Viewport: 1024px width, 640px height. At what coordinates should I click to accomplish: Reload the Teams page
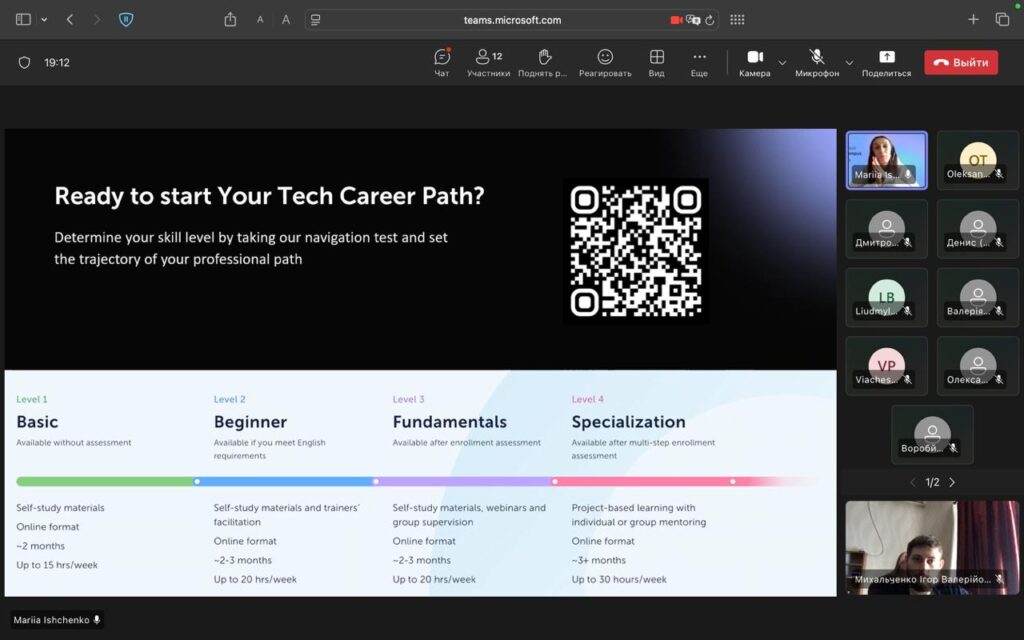(710, 20)
